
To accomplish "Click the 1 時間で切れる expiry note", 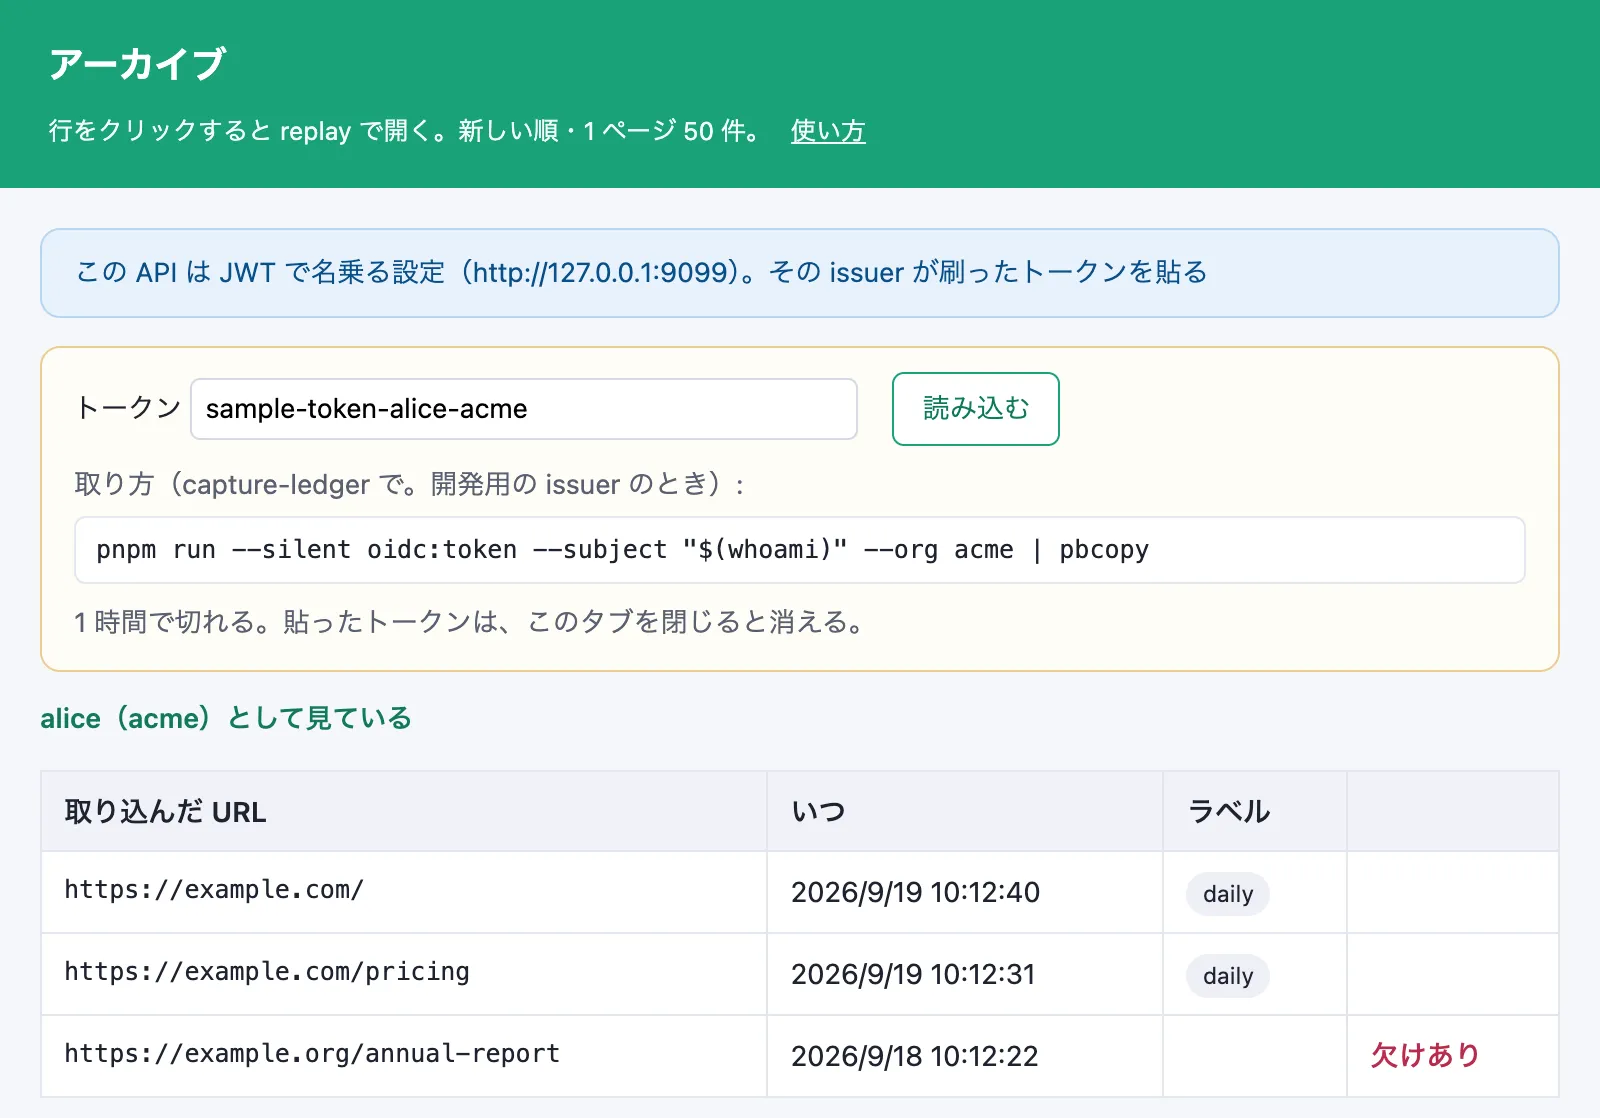I will click(x=469, y=622).
